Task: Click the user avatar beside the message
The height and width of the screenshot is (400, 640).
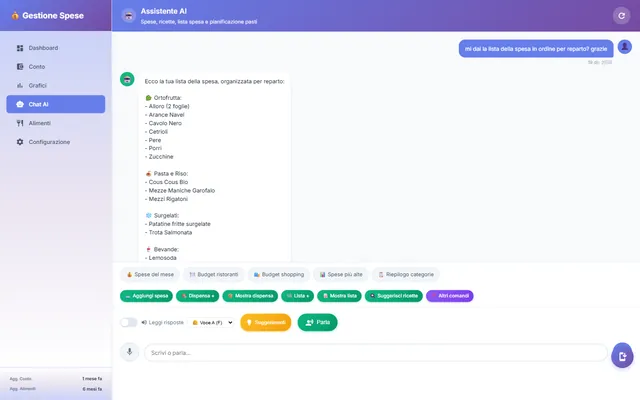Action: coord(624,47)
